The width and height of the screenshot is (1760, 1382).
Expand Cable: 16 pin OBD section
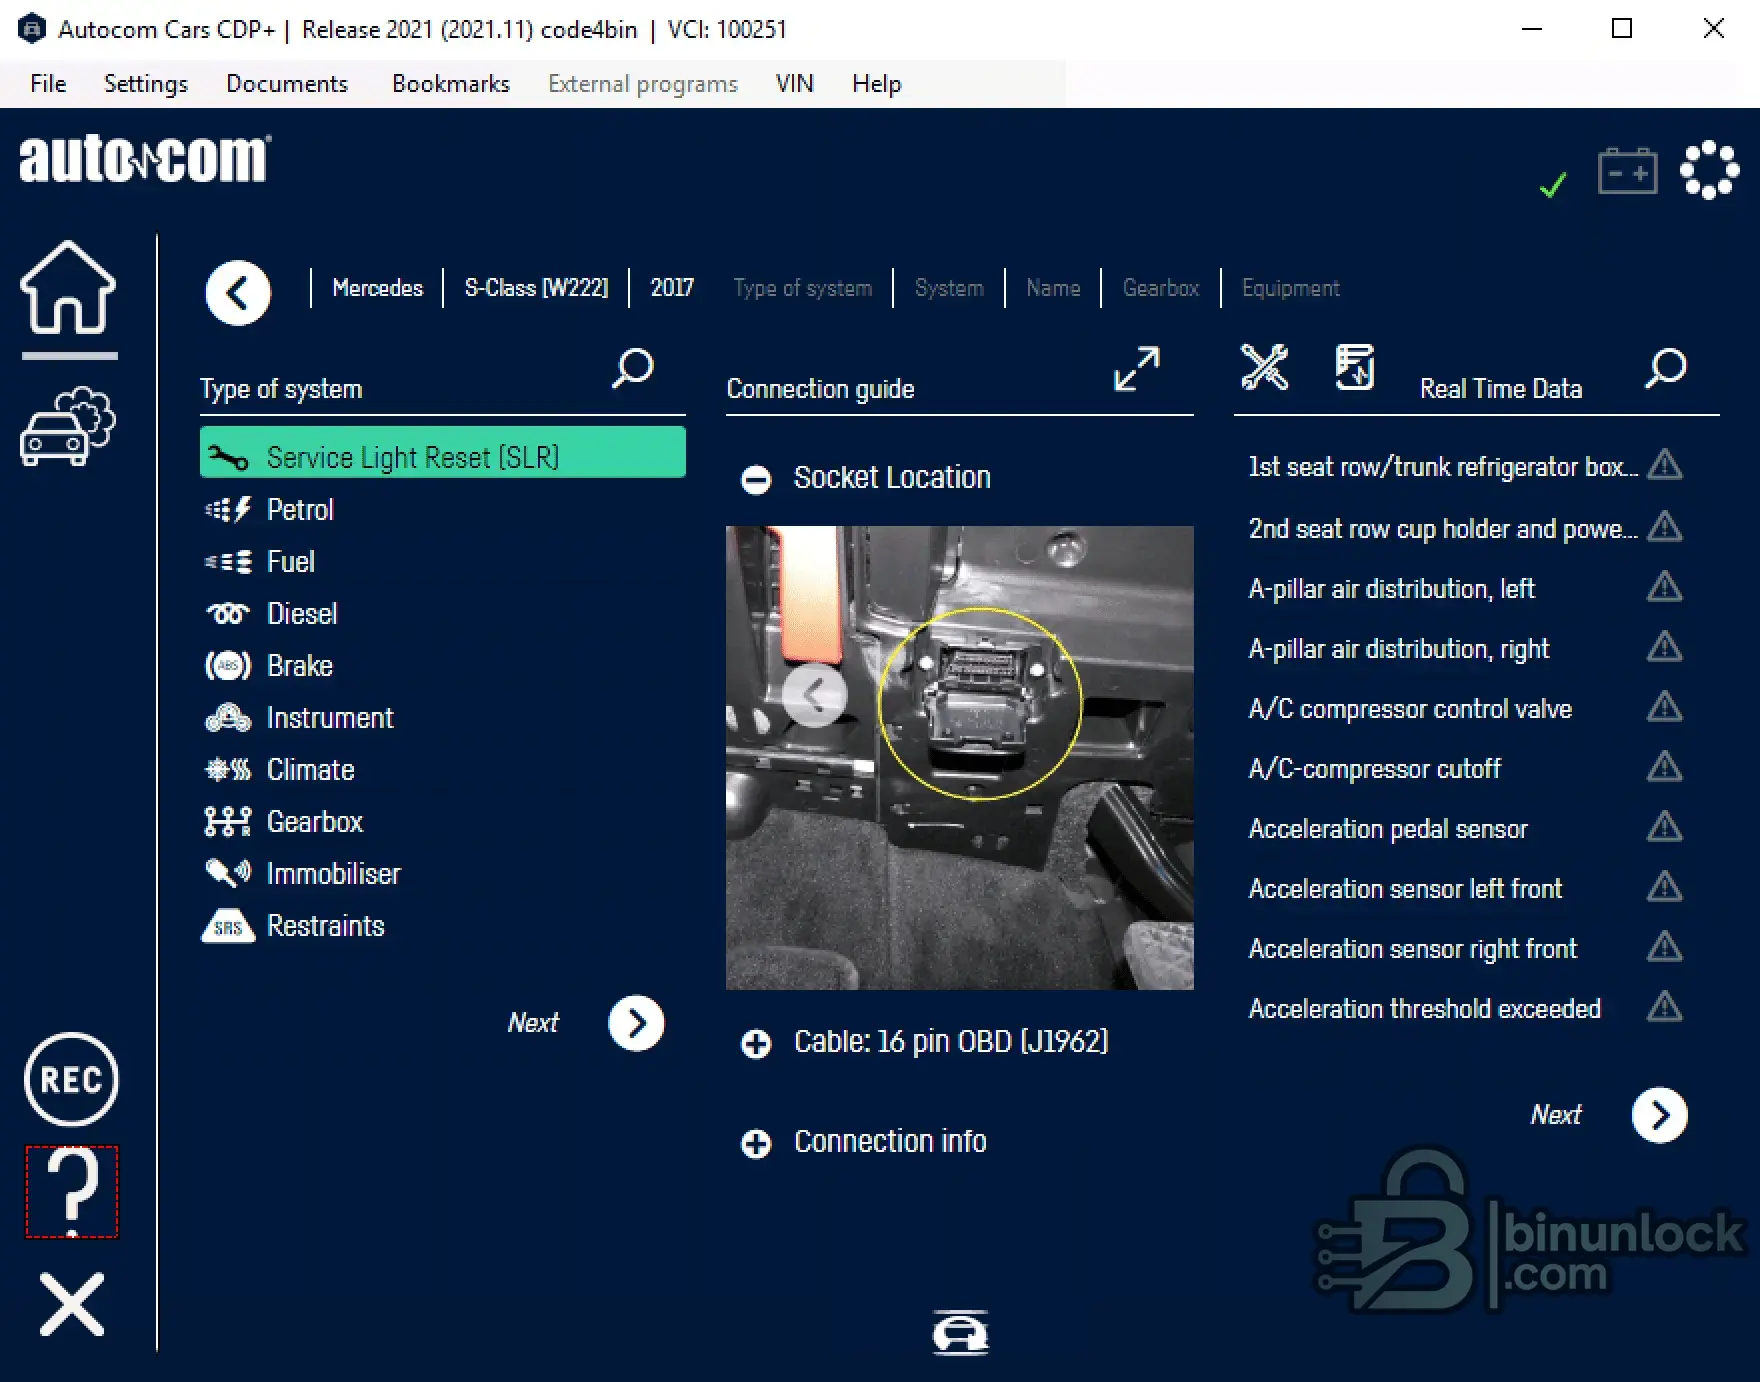coord(756,1044)
